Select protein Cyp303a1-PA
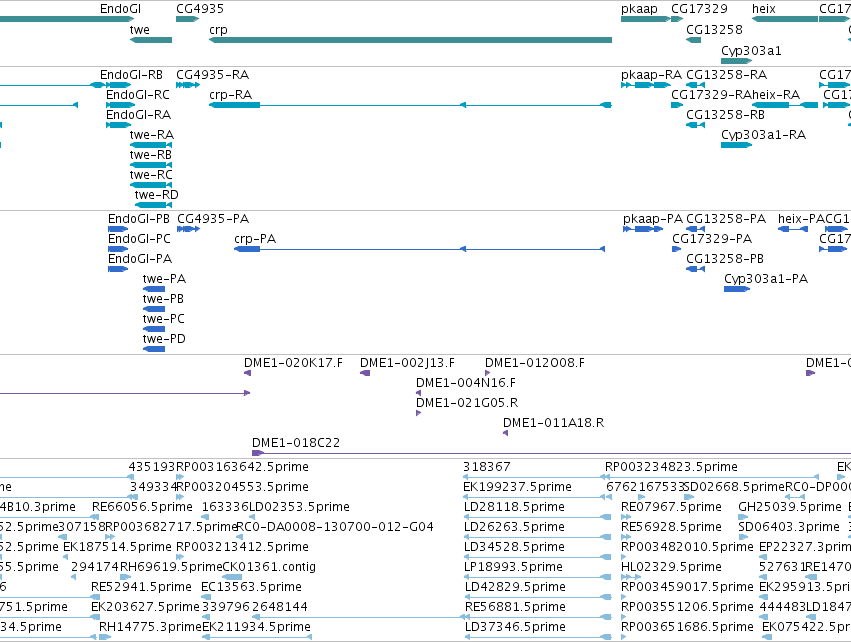Screen dimensions: 851x642 tap(766, 278)
